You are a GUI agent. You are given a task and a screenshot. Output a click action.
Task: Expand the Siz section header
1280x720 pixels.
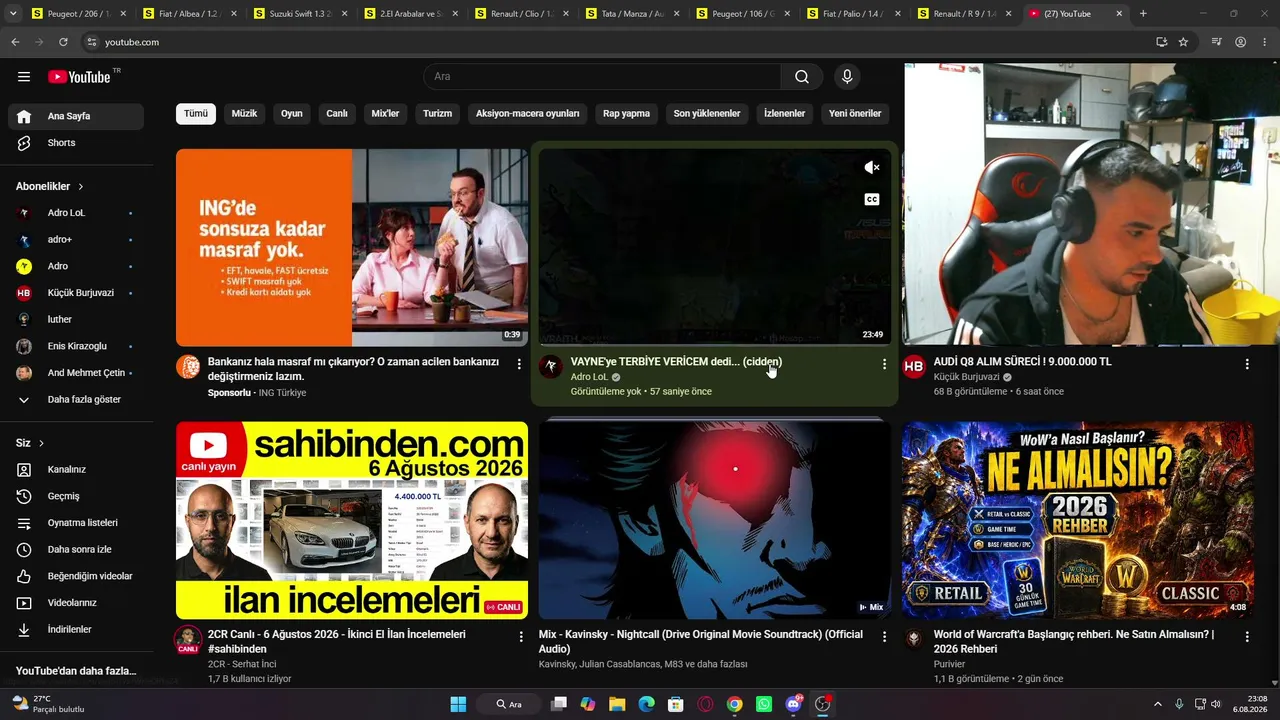click(x=30, y=443)
